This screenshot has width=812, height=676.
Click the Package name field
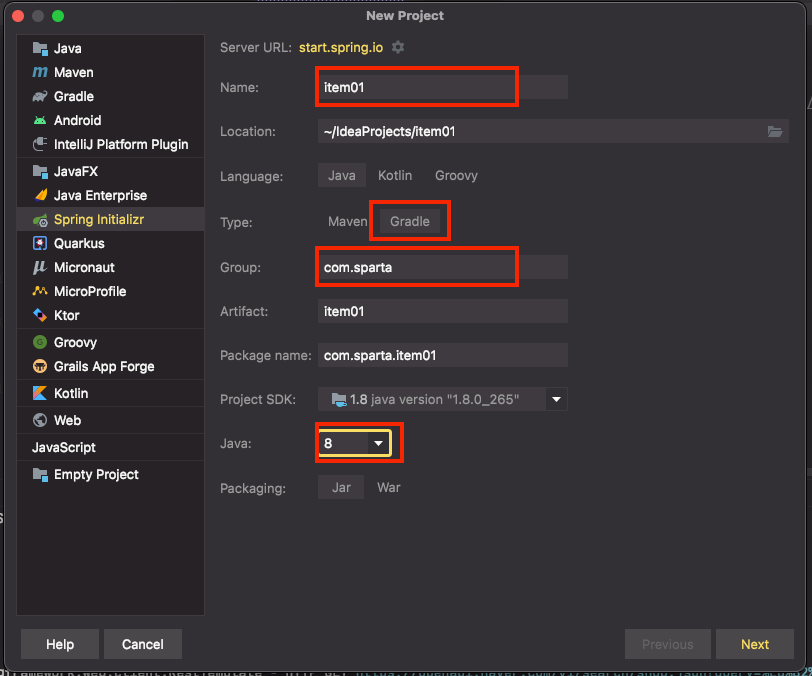coord(443,355)
